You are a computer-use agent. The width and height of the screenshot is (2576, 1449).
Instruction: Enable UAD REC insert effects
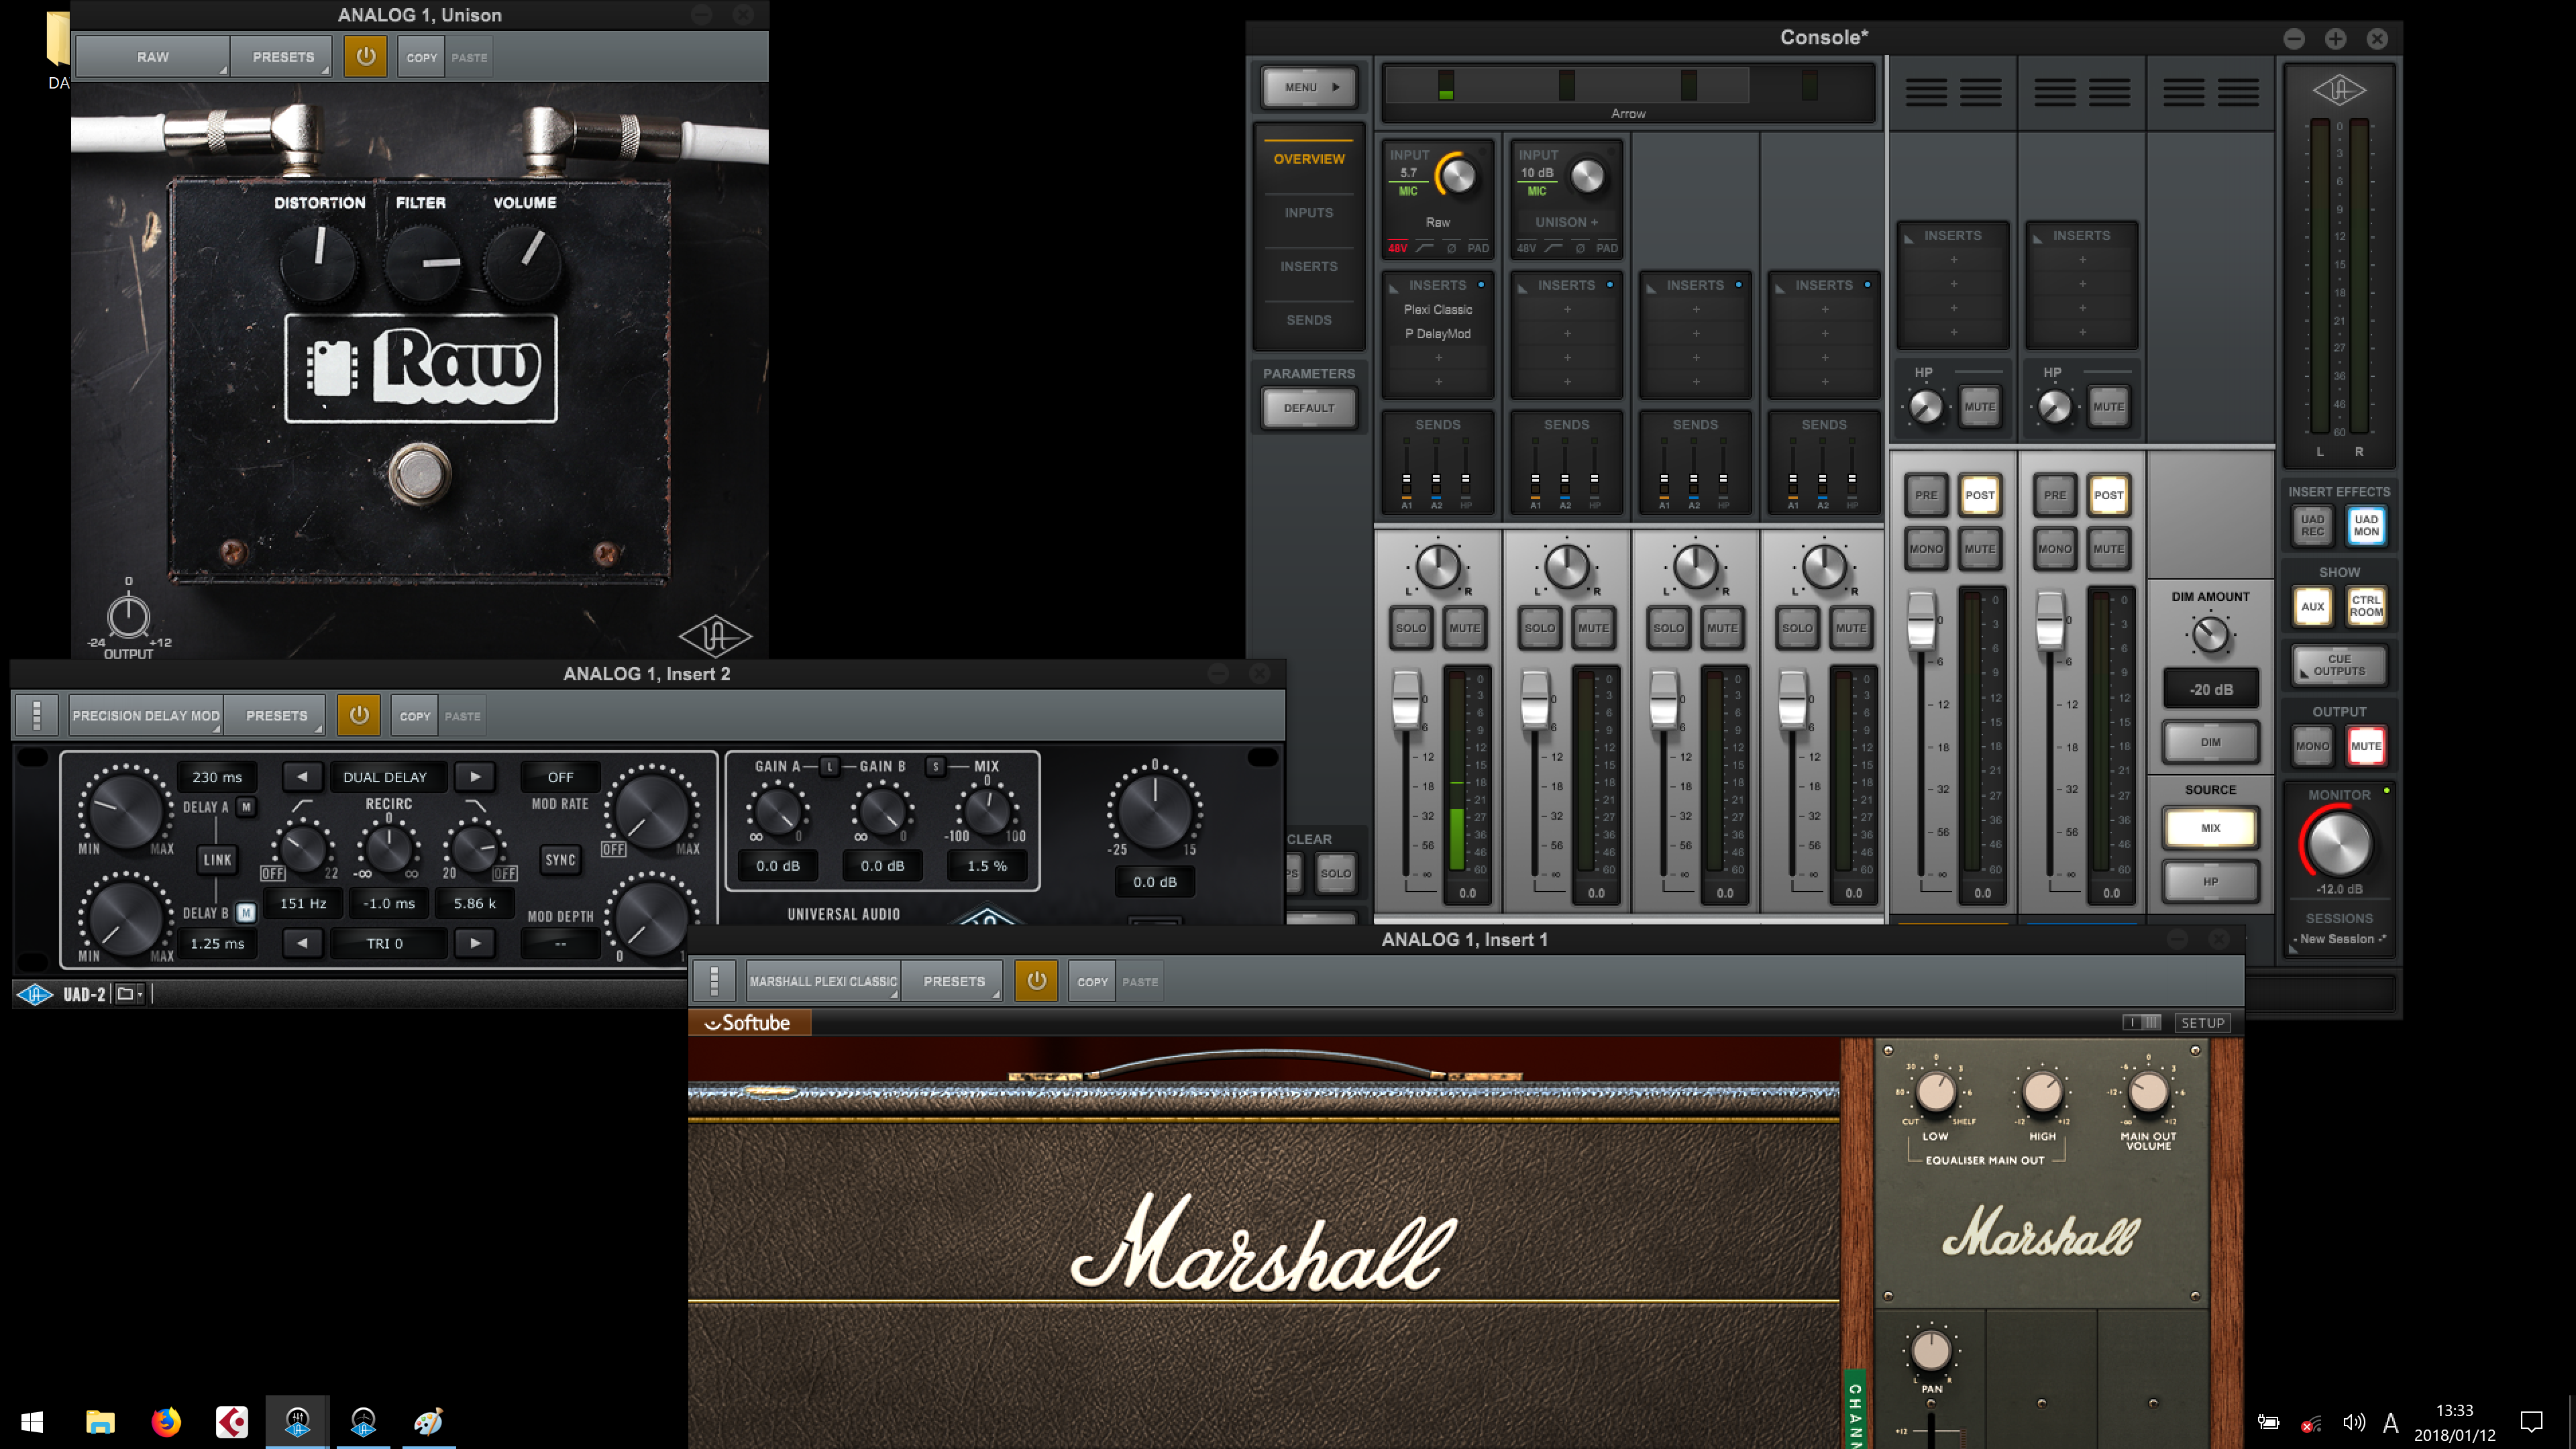click(x=2312, y=525)
